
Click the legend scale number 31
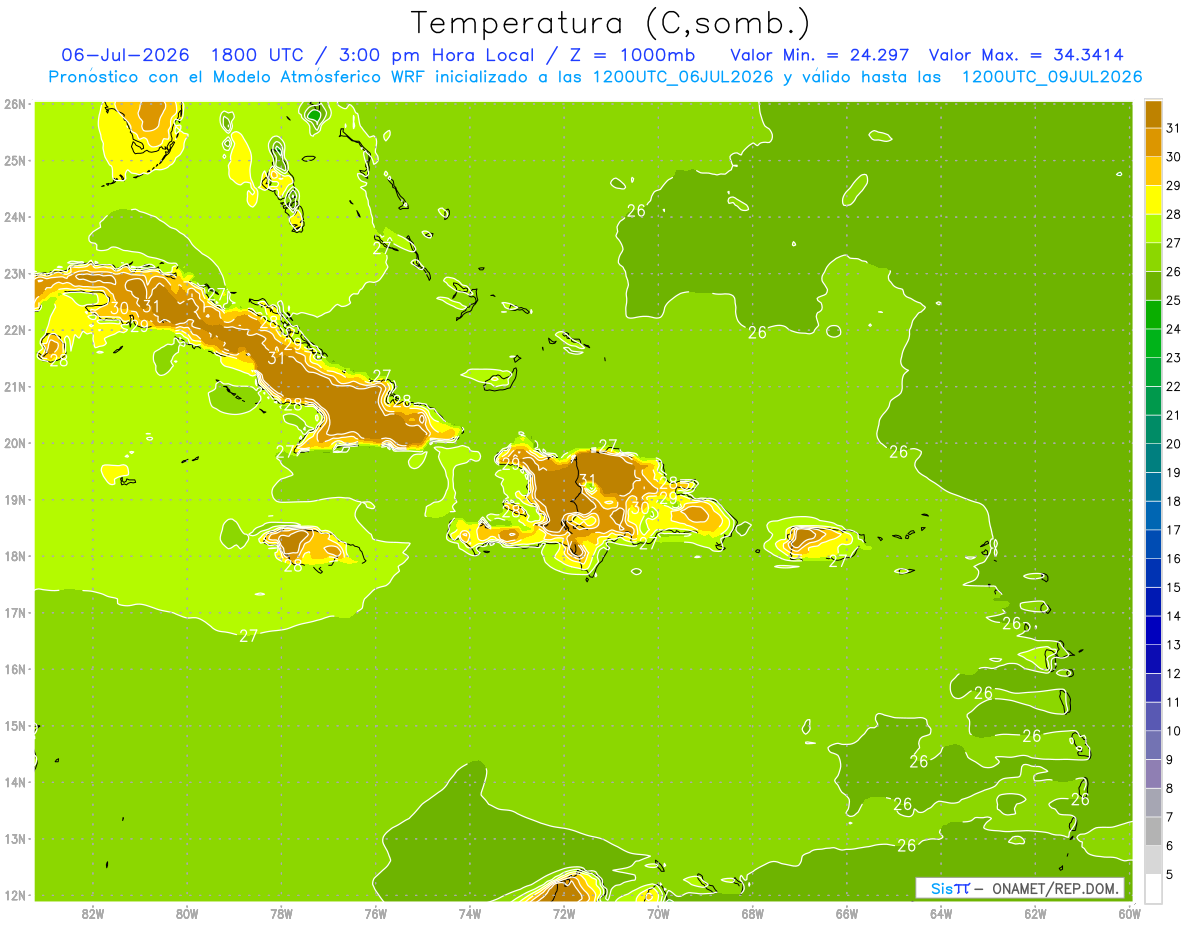[x=1173, y=128]
